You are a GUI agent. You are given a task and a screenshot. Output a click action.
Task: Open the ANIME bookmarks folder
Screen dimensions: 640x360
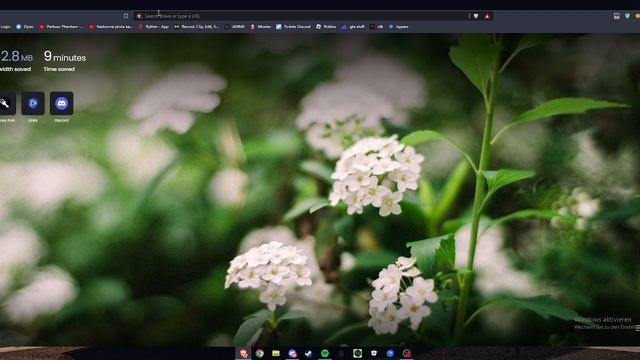coord(235,27)
